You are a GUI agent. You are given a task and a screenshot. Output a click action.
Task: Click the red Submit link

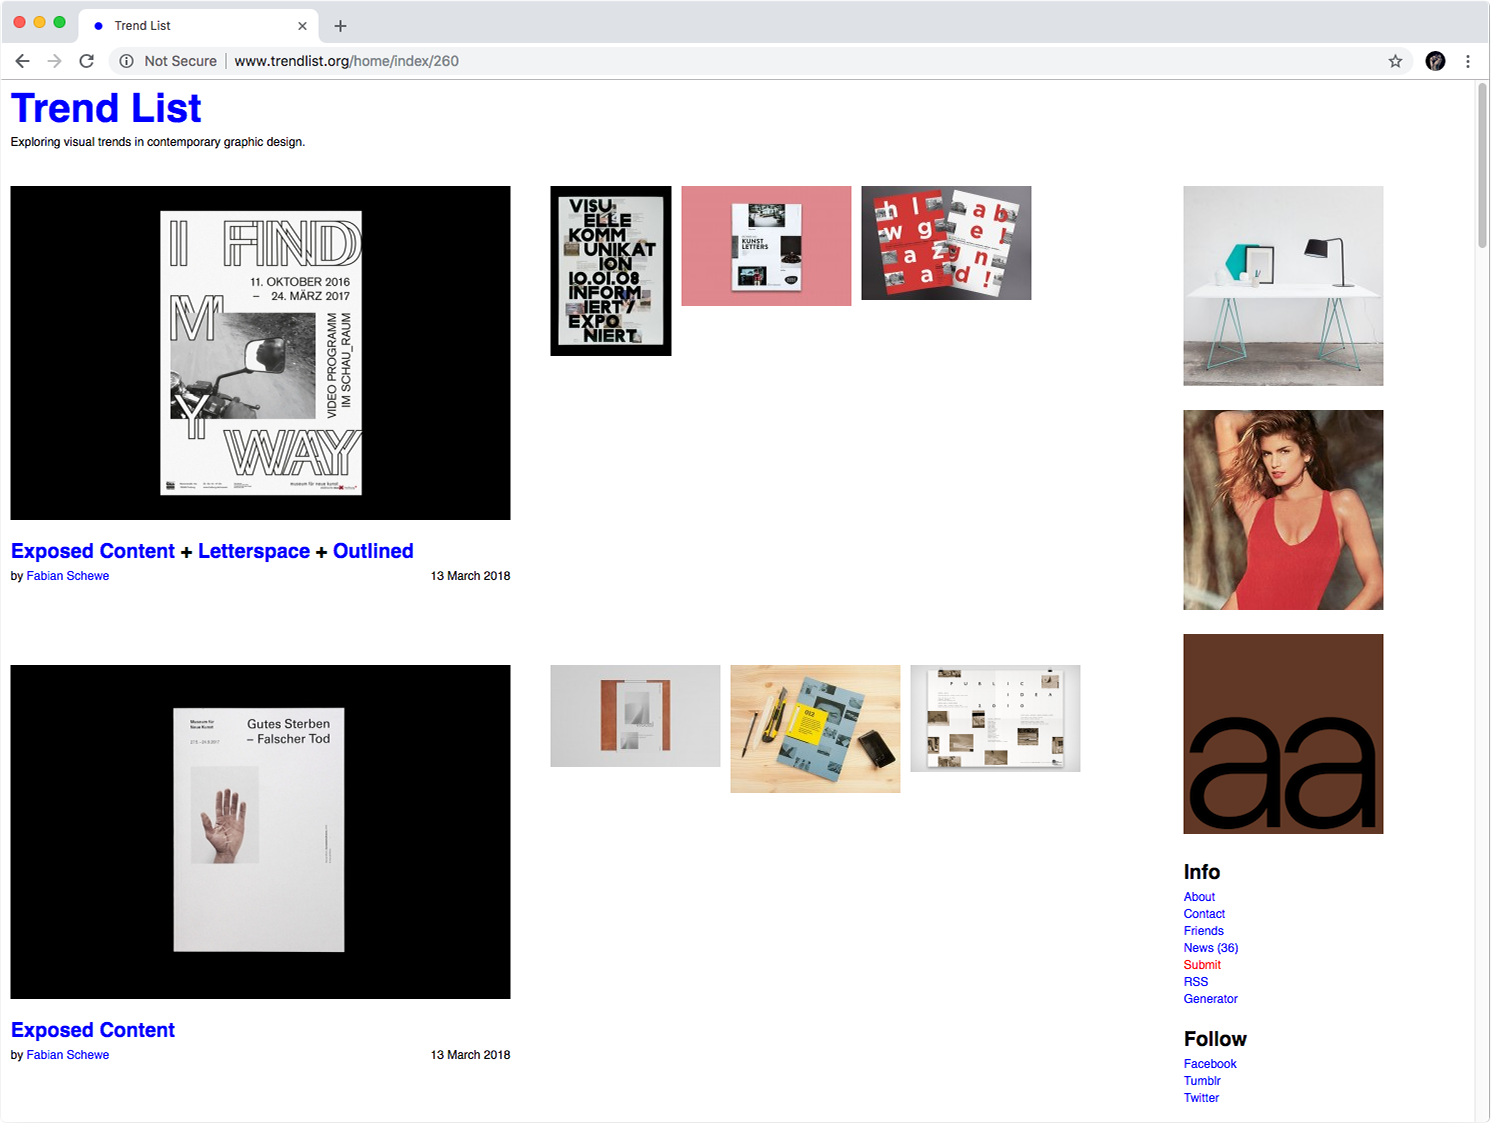click(1202, 965)
